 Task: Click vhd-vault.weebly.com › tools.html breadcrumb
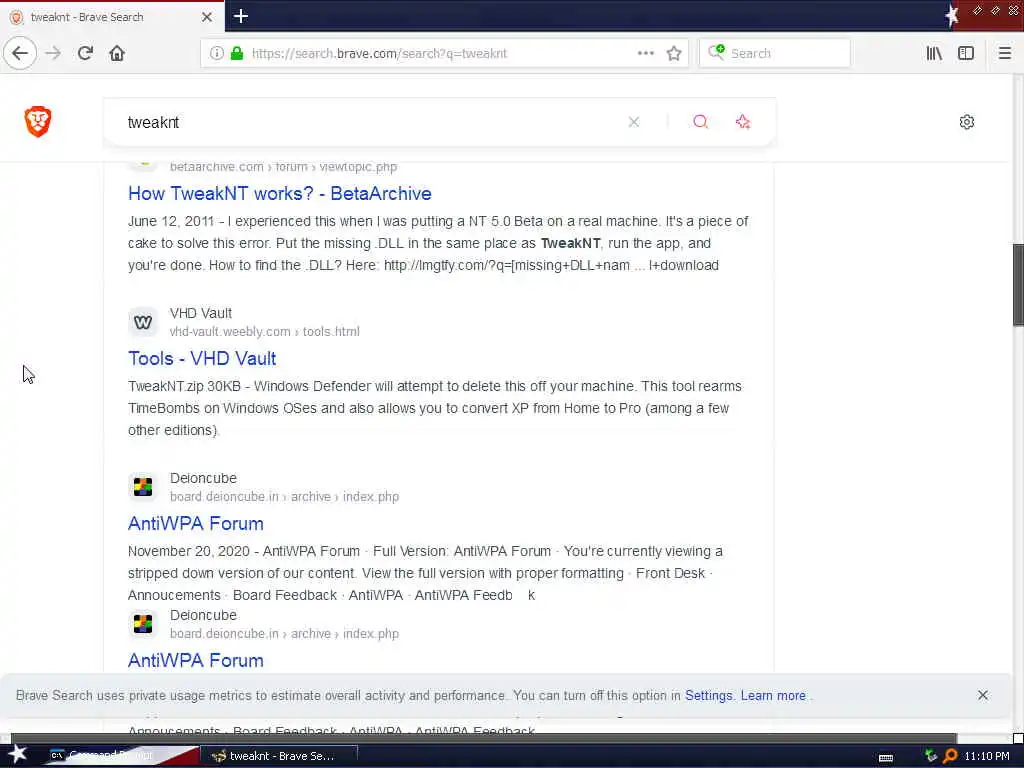coord(264,331)
